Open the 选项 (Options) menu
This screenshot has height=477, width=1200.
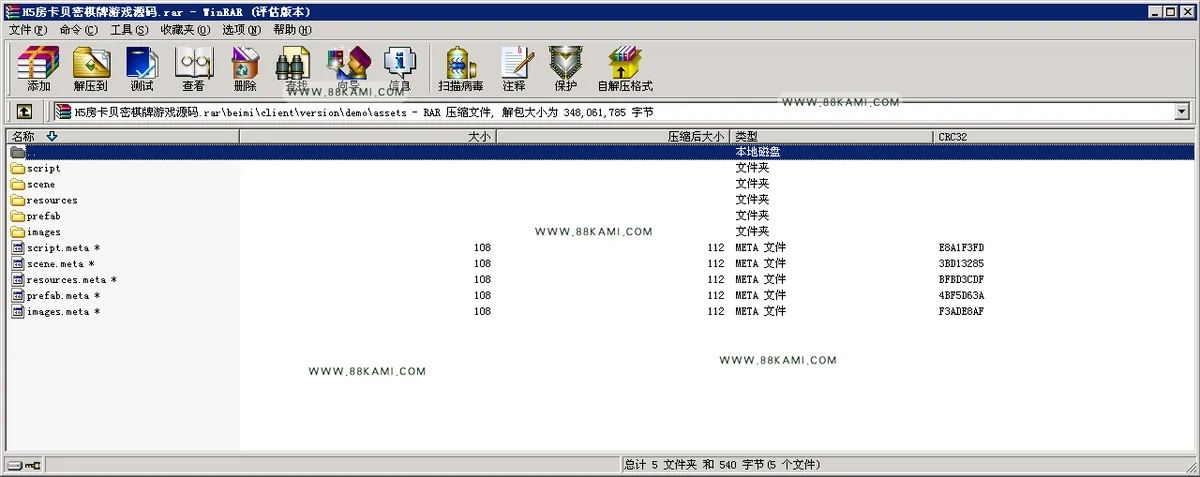[241, 30]
